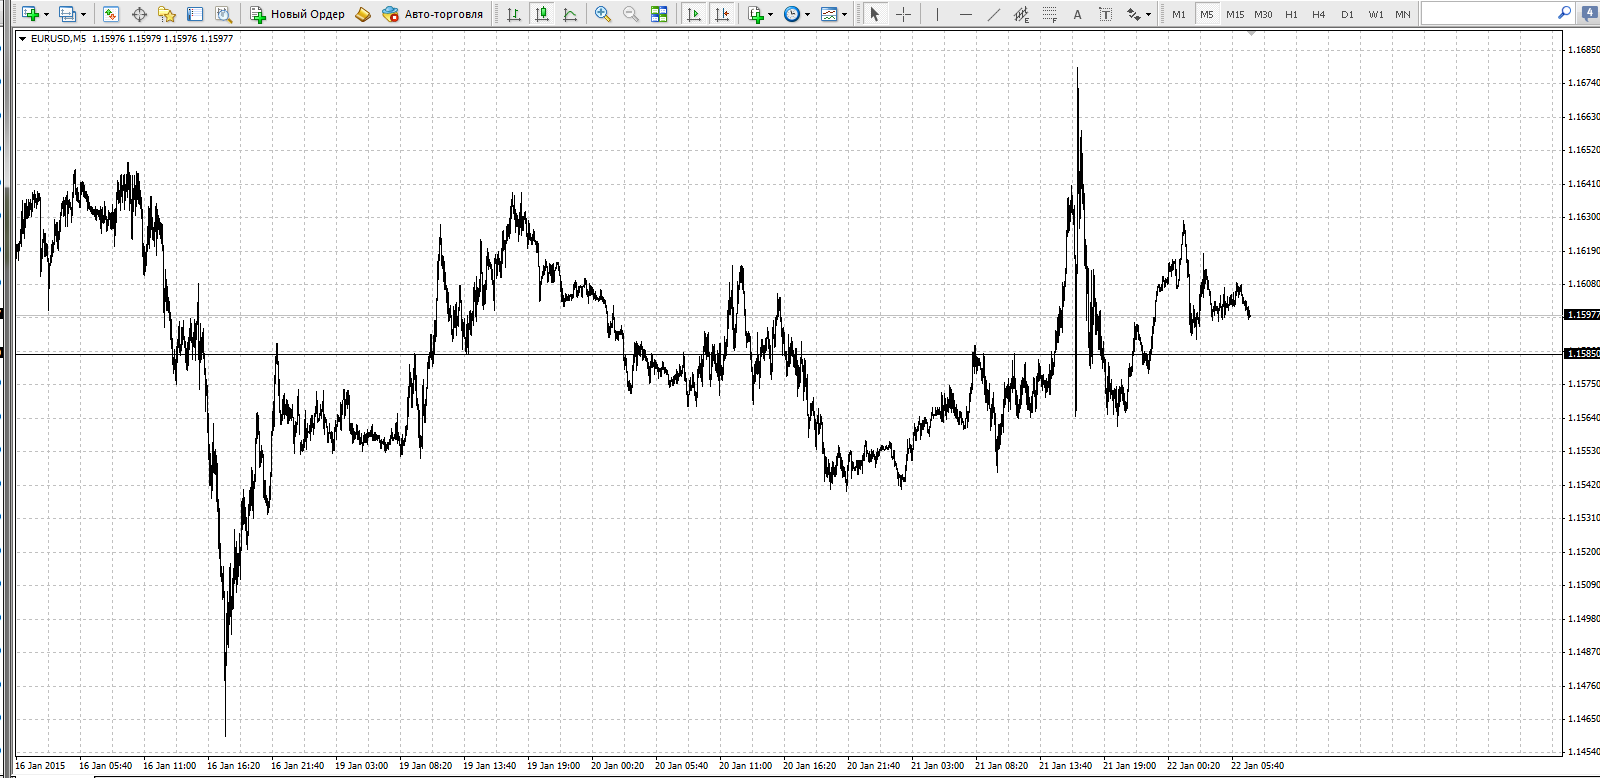Image resolution: width=1600 pixels, height=778 pixels.
Task: Open the Terminal panel icon
Action: pos(195,14)
